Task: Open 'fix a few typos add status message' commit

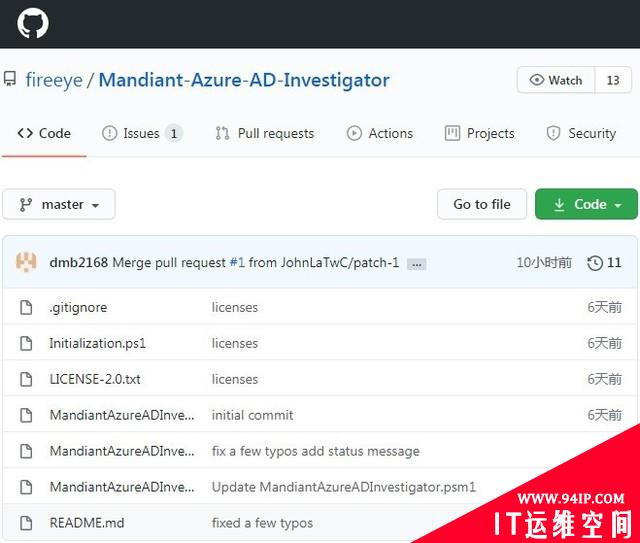Action: click(316, 451)
